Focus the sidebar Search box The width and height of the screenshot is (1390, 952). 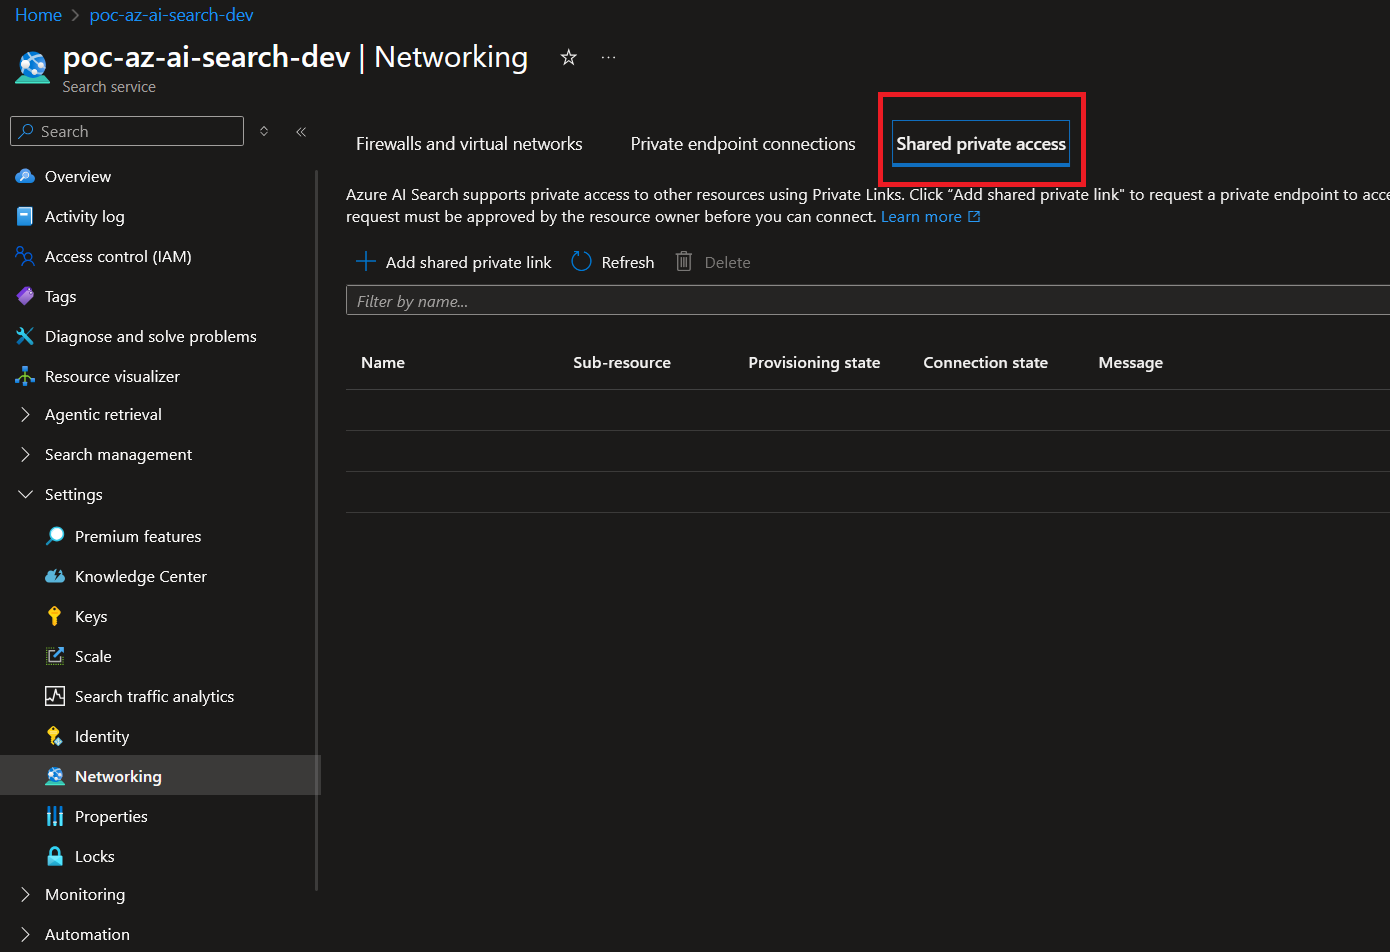[x=127, y=131]
